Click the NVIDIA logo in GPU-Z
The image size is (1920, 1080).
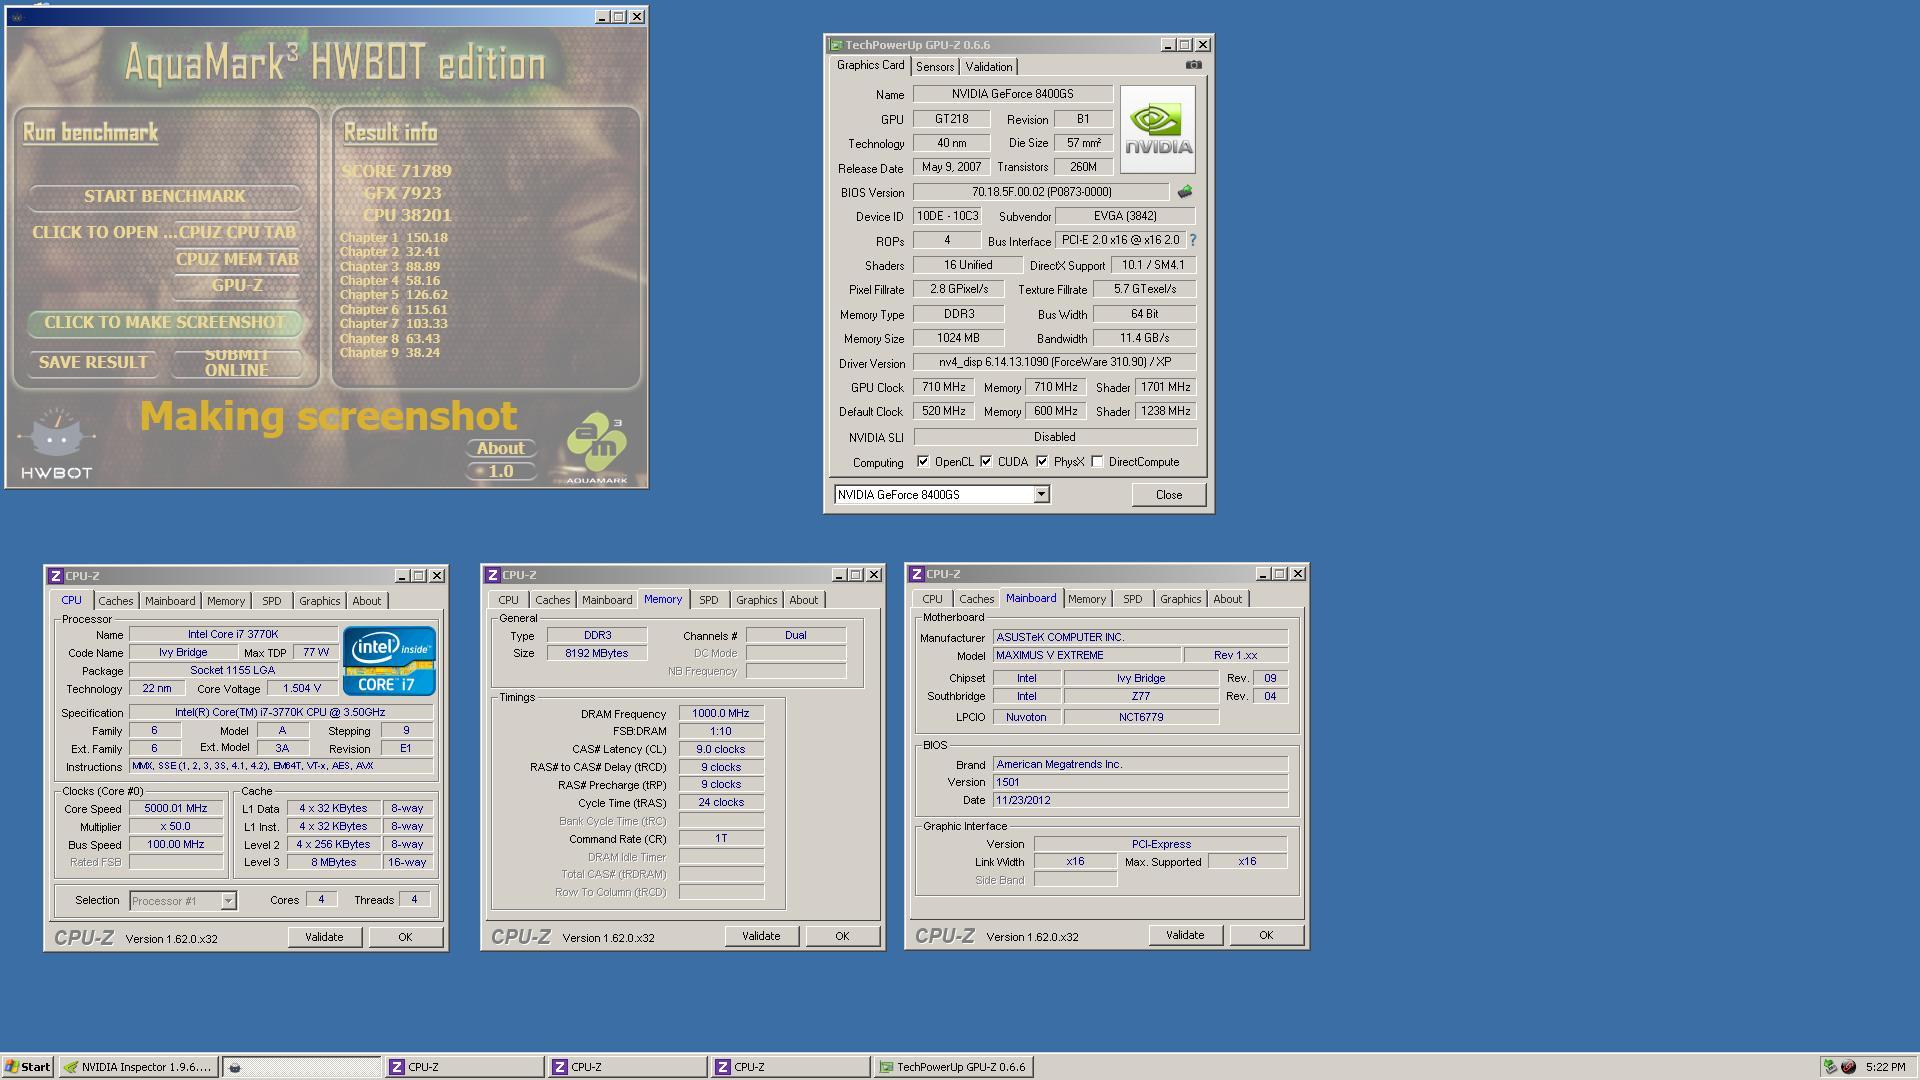(1157, 130)
